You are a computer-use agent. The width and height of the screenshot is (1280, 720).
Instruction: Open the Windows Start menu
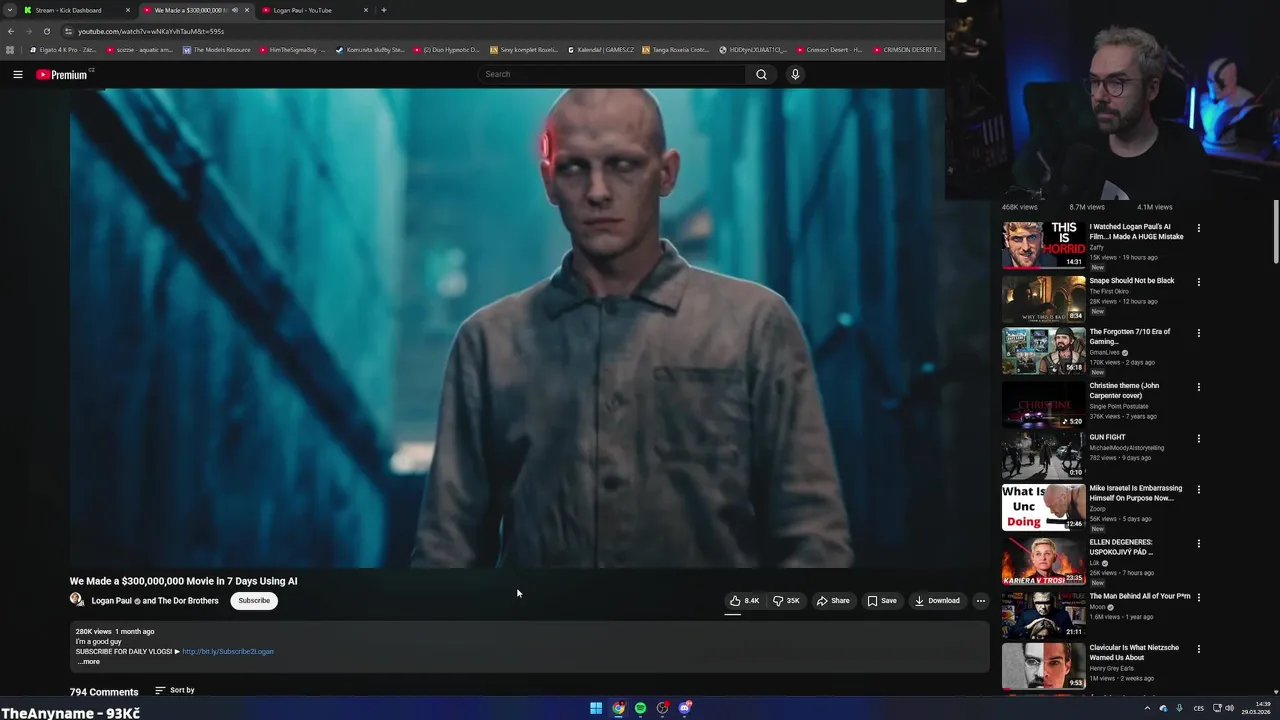point(596,708)
